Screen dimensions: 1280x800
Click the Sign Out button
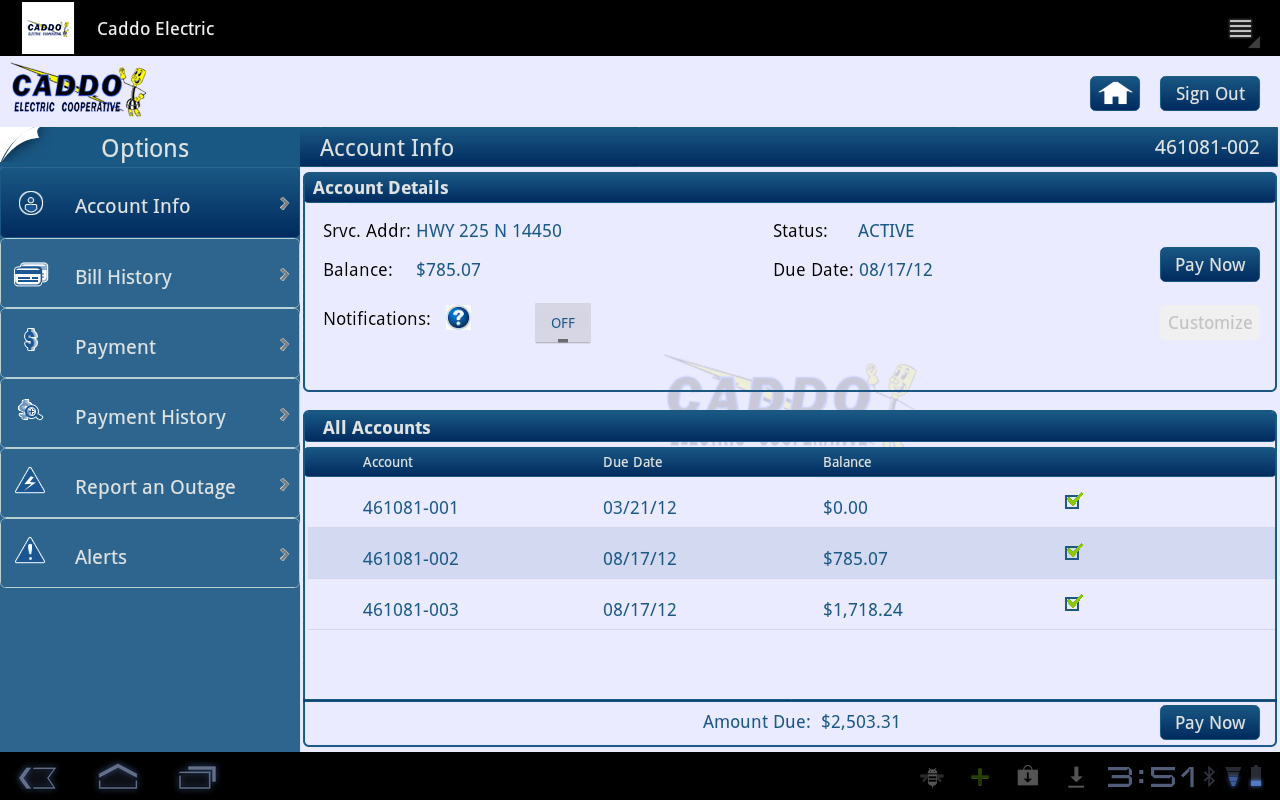pyautogui.click(x=1210, y=94)
